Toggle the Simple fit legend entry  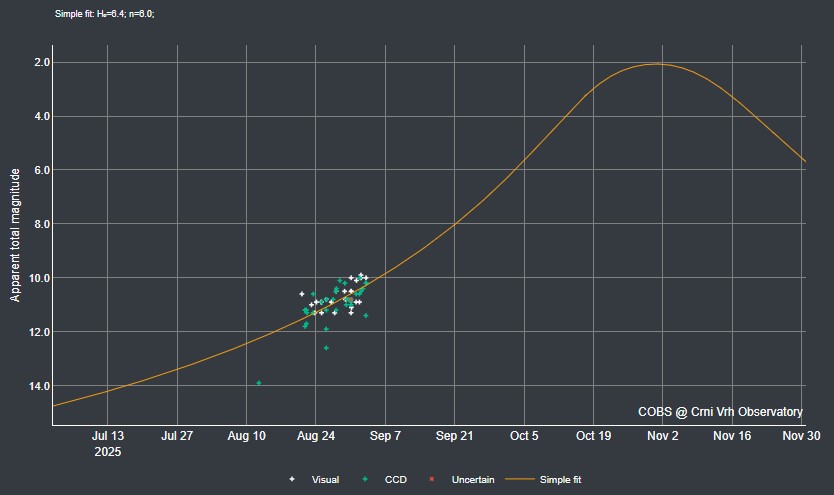pos(543,480)
